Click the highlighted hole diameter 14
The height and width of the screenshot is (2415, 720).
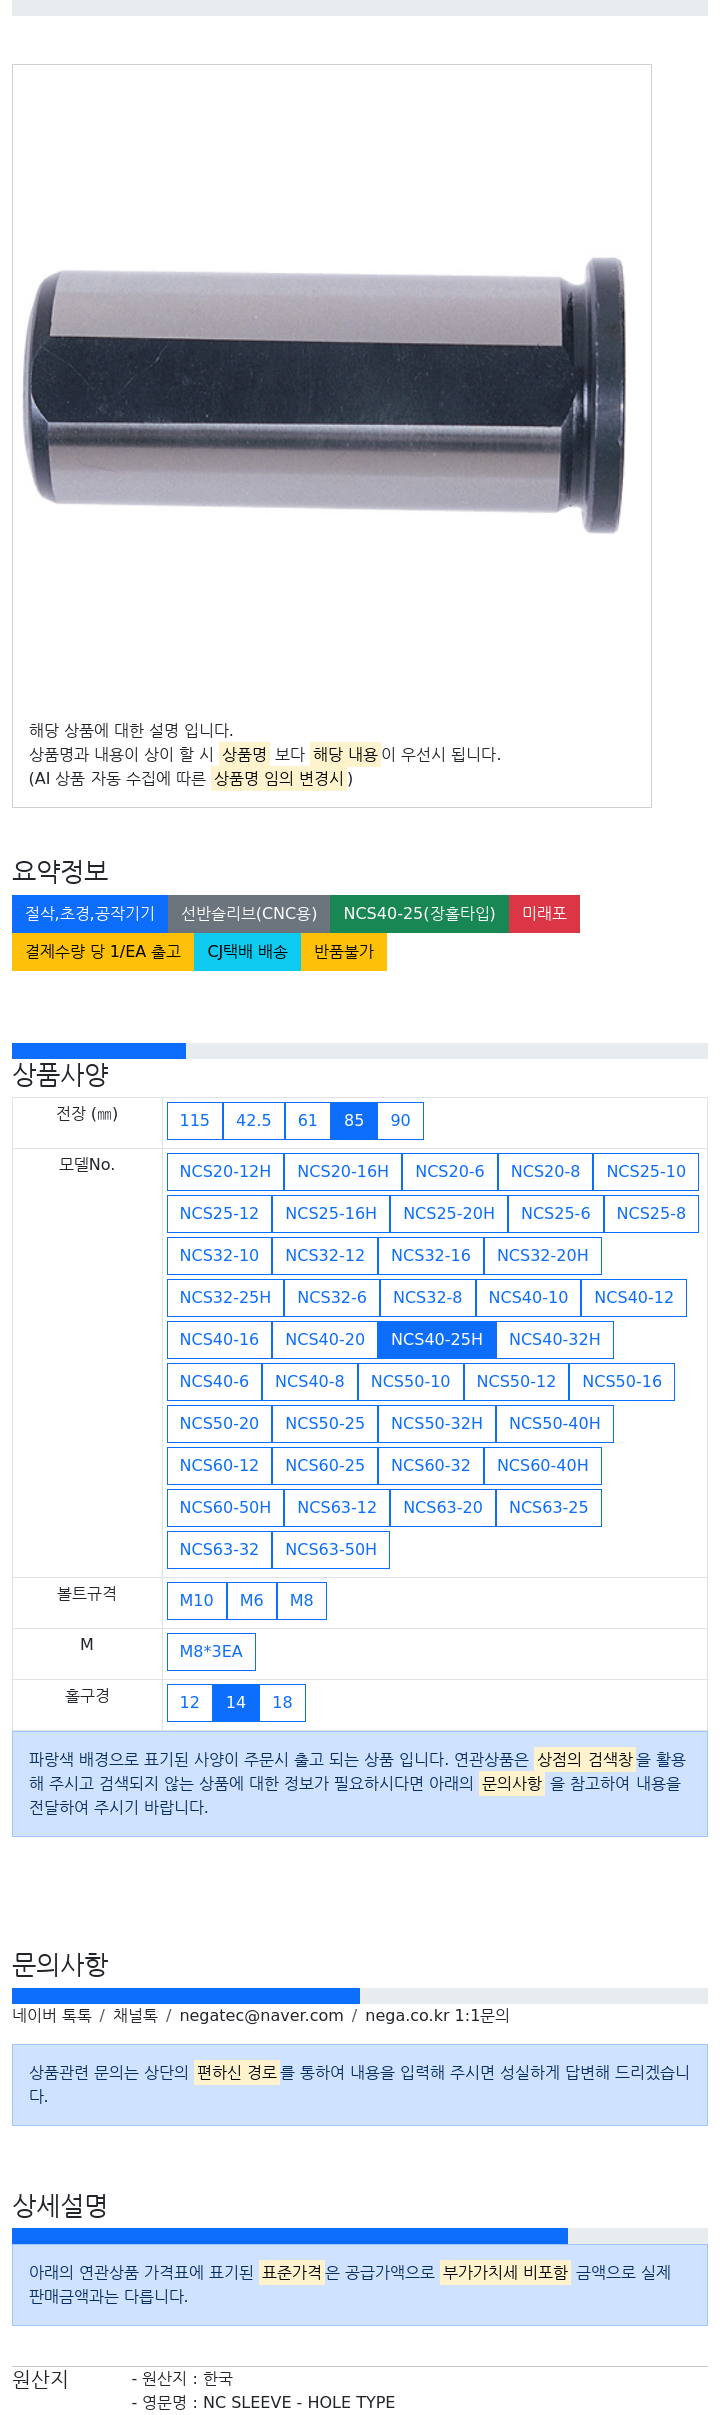[236, 1703]
